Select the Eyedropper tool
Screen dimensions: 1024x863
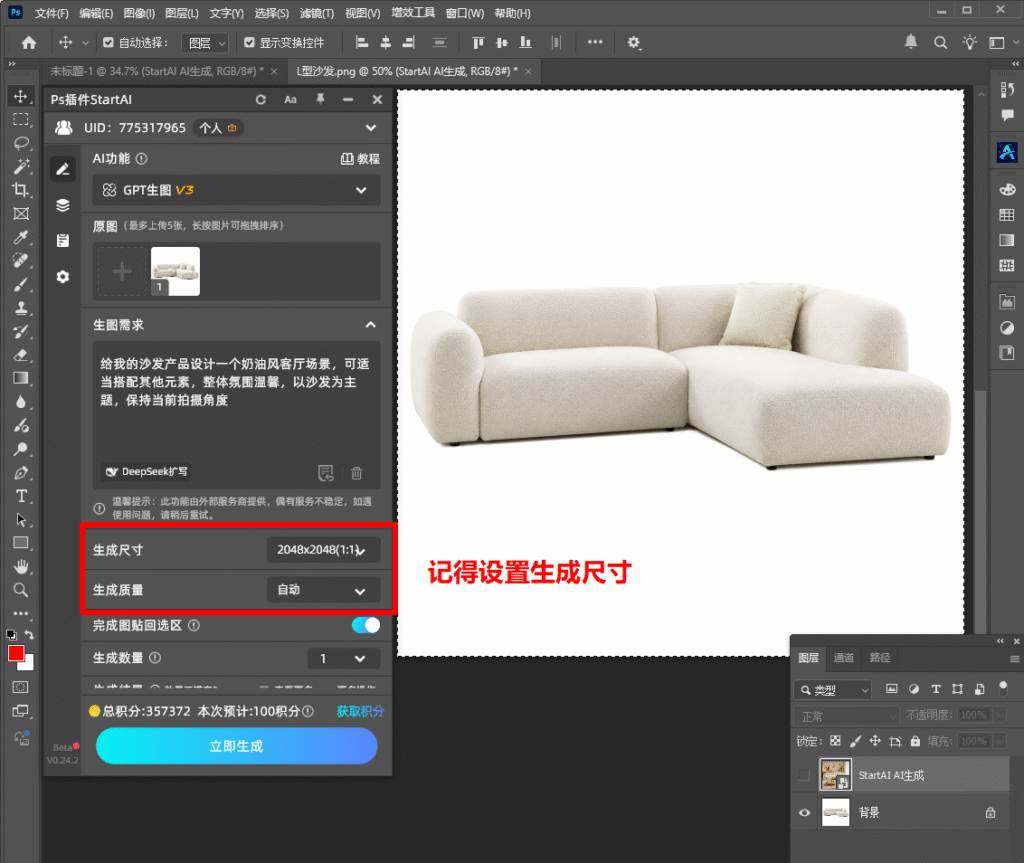click(21, 237)
